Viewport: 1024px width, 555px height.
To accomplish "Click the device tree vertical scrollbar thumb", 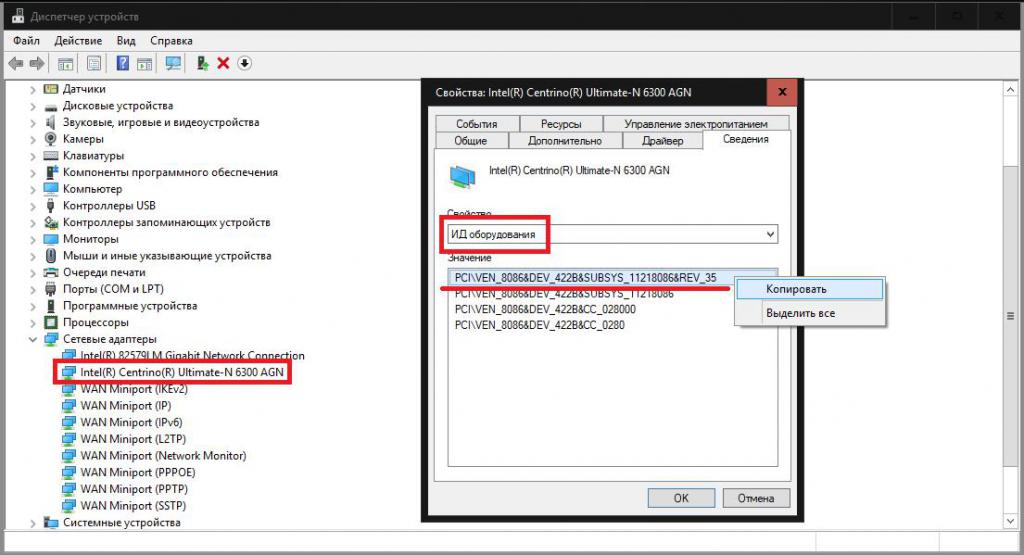I will click(x=1010, y=316).
